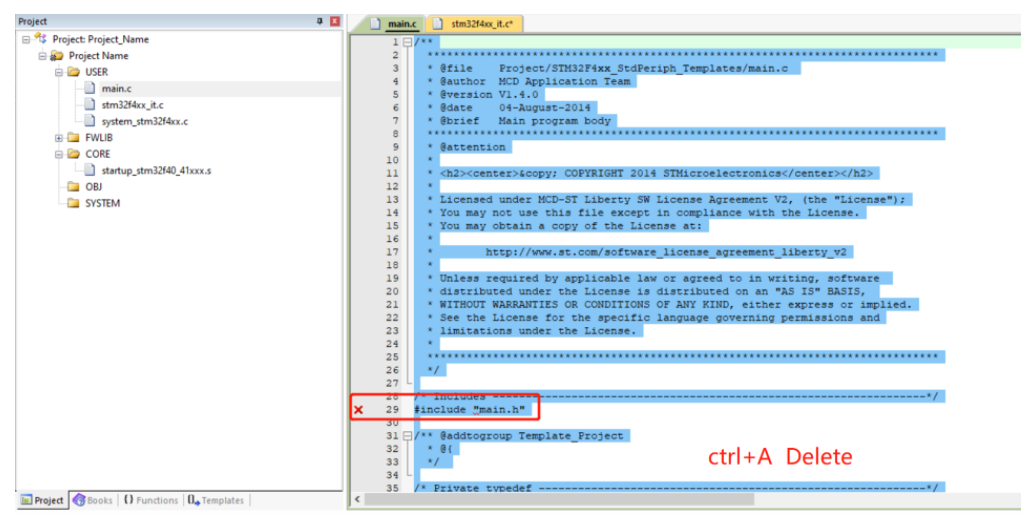Viewport: 1032px width, 516px height.
Task: Collapse the root Project: Project_Name node
Action: coord(26,39)
